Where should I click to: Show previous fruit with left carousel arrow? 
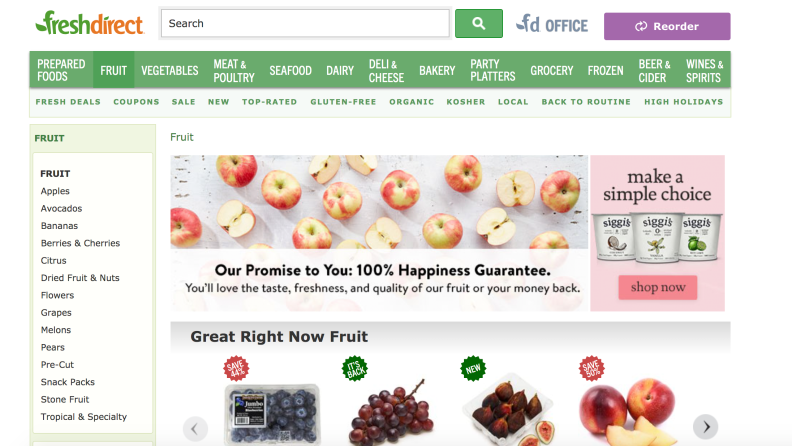coord(195,429)
